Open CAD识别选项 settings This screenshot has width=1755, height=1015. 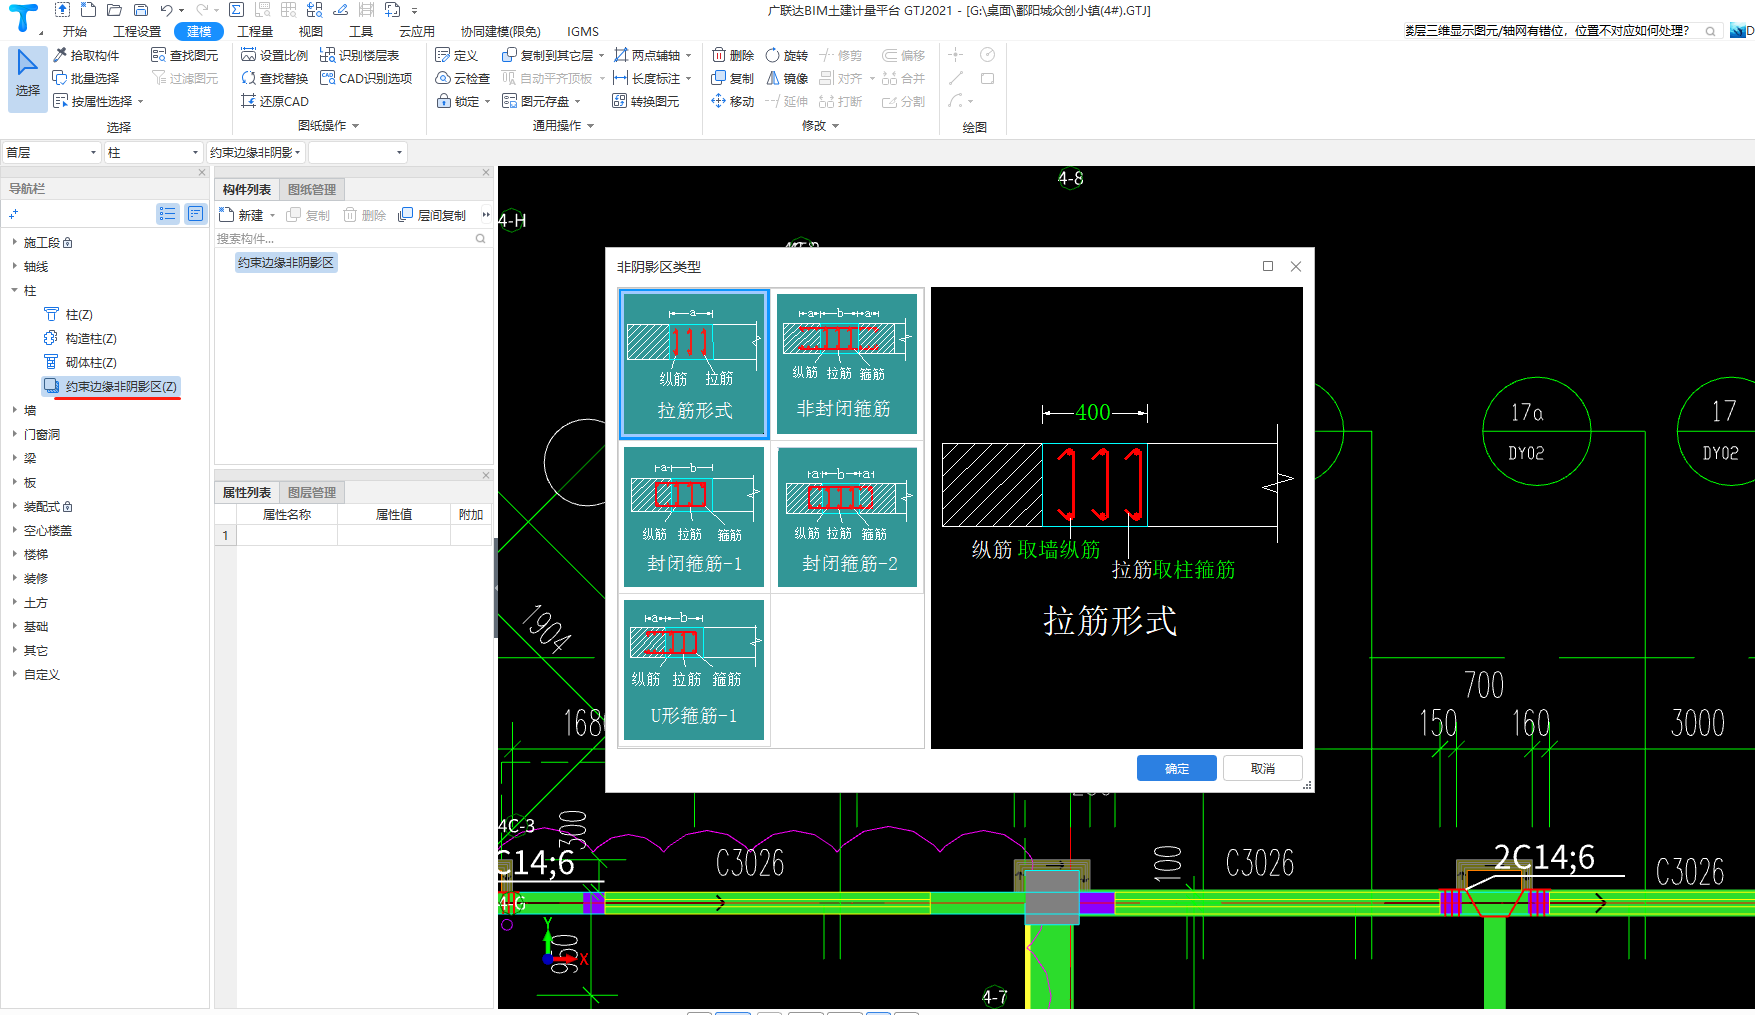tap(366, 78)
